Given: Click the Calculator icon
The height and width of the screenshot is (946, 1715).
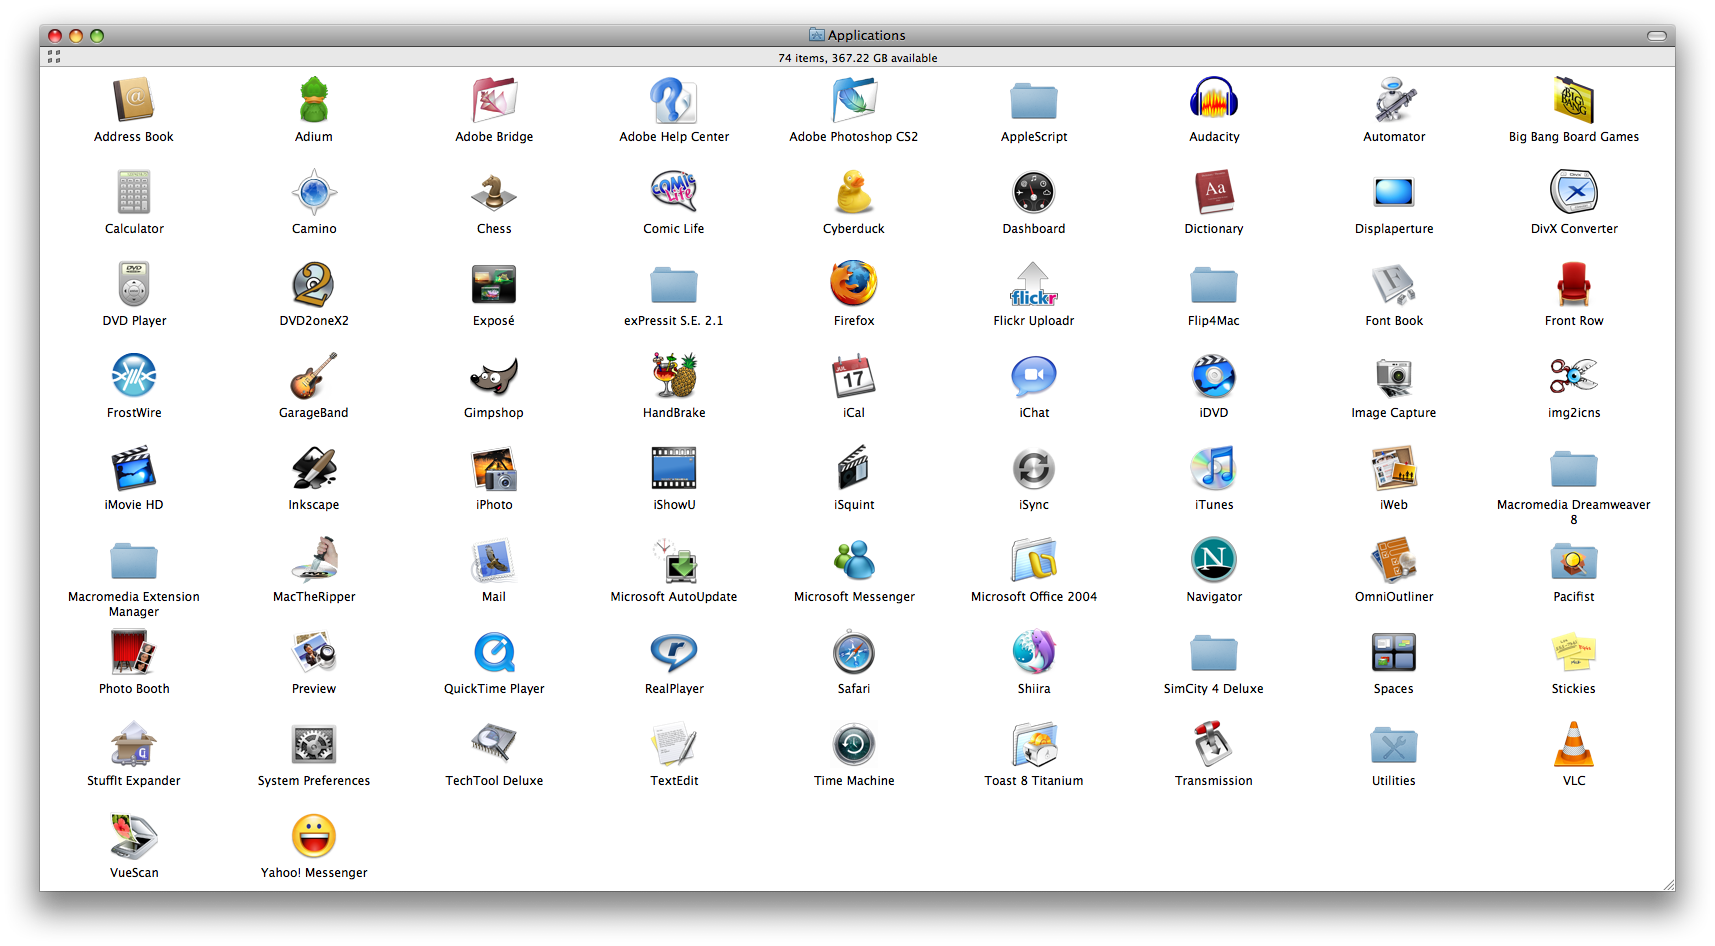Looking at the screenshot, I should tap(134, 192).
